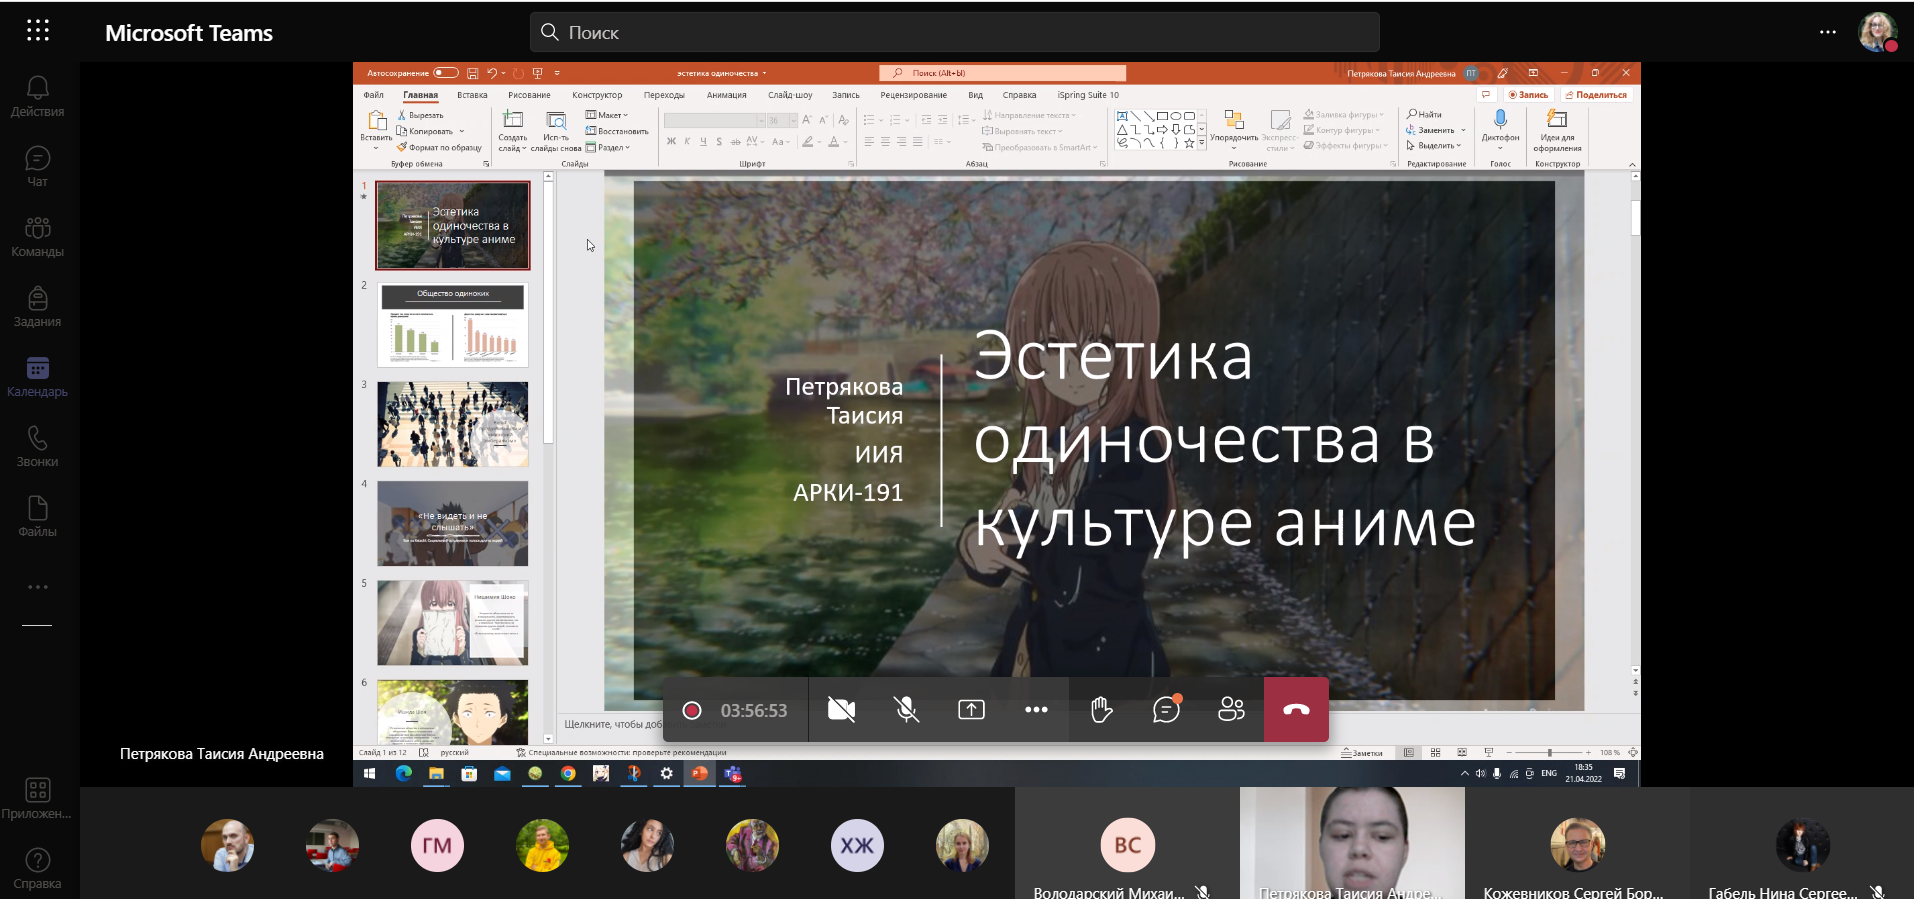The width and height of the screenshot is (1914, 899).
Task: Open the Calendar in Teams sidebar
Action: tap(37, 376)
